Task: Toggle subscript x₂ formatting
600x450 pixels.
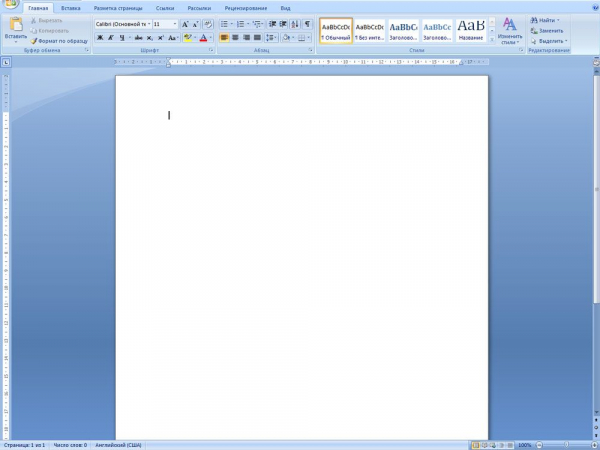Action: 150,38
